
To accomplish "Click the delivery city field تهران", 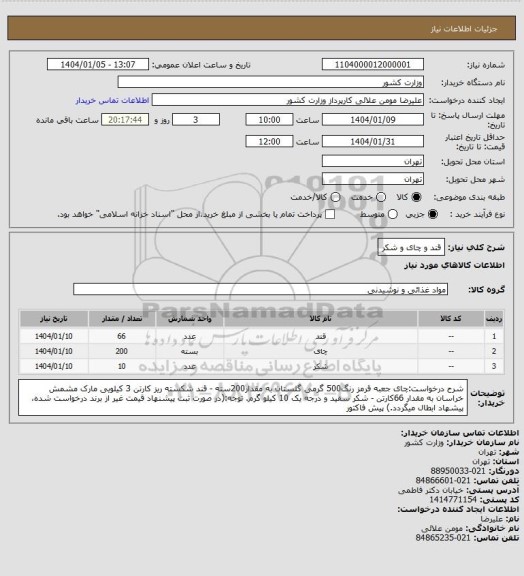I will pos(373,179).
